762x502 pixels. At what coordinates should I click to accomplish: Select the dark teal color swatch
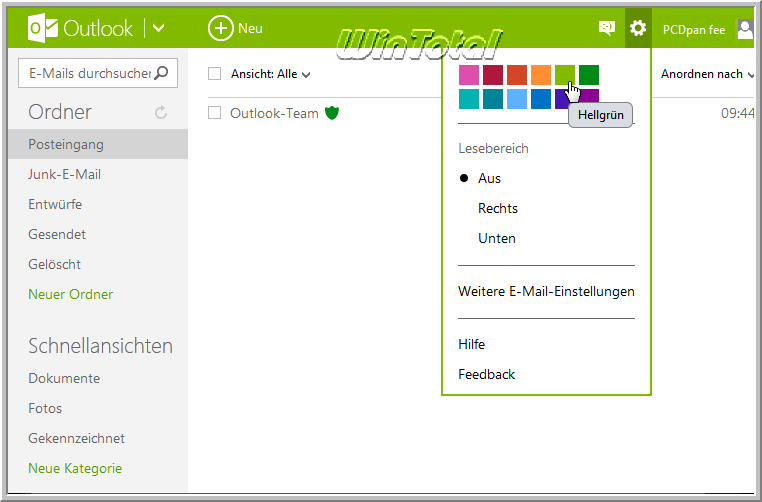(x=493, y=99)
